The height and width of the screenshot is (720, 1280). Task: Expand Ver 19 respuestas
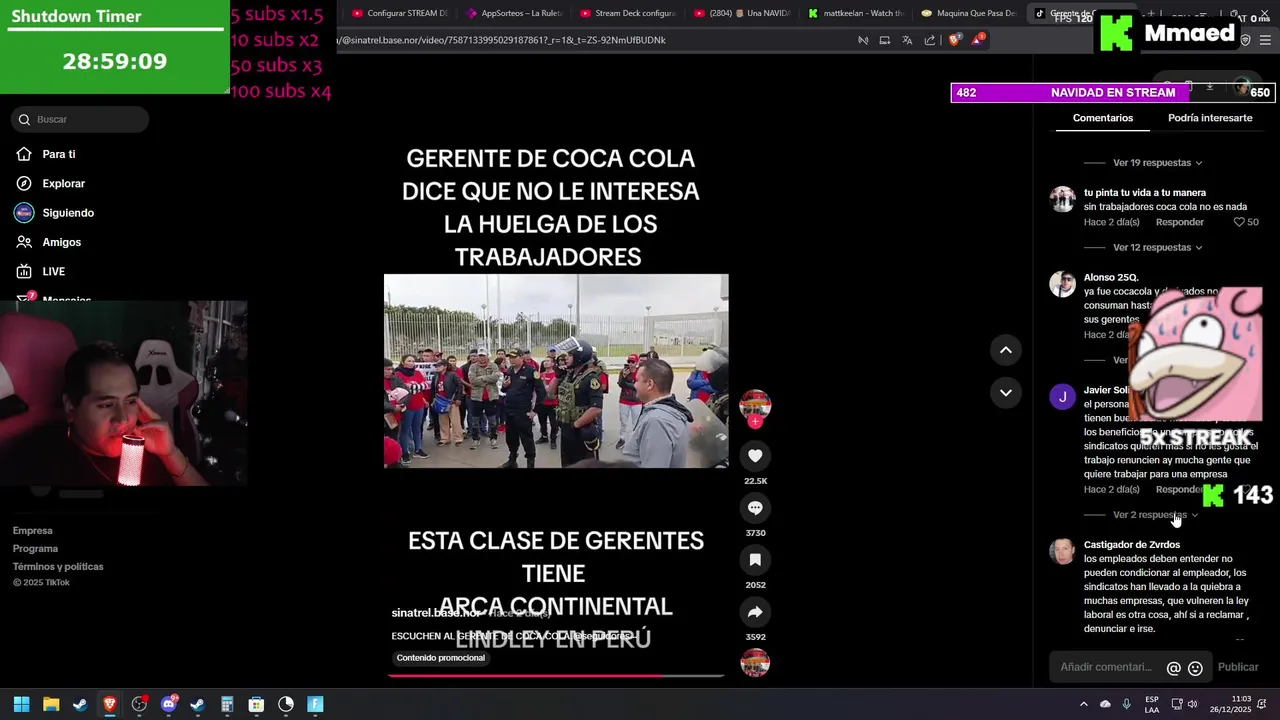pos(1157,163)
